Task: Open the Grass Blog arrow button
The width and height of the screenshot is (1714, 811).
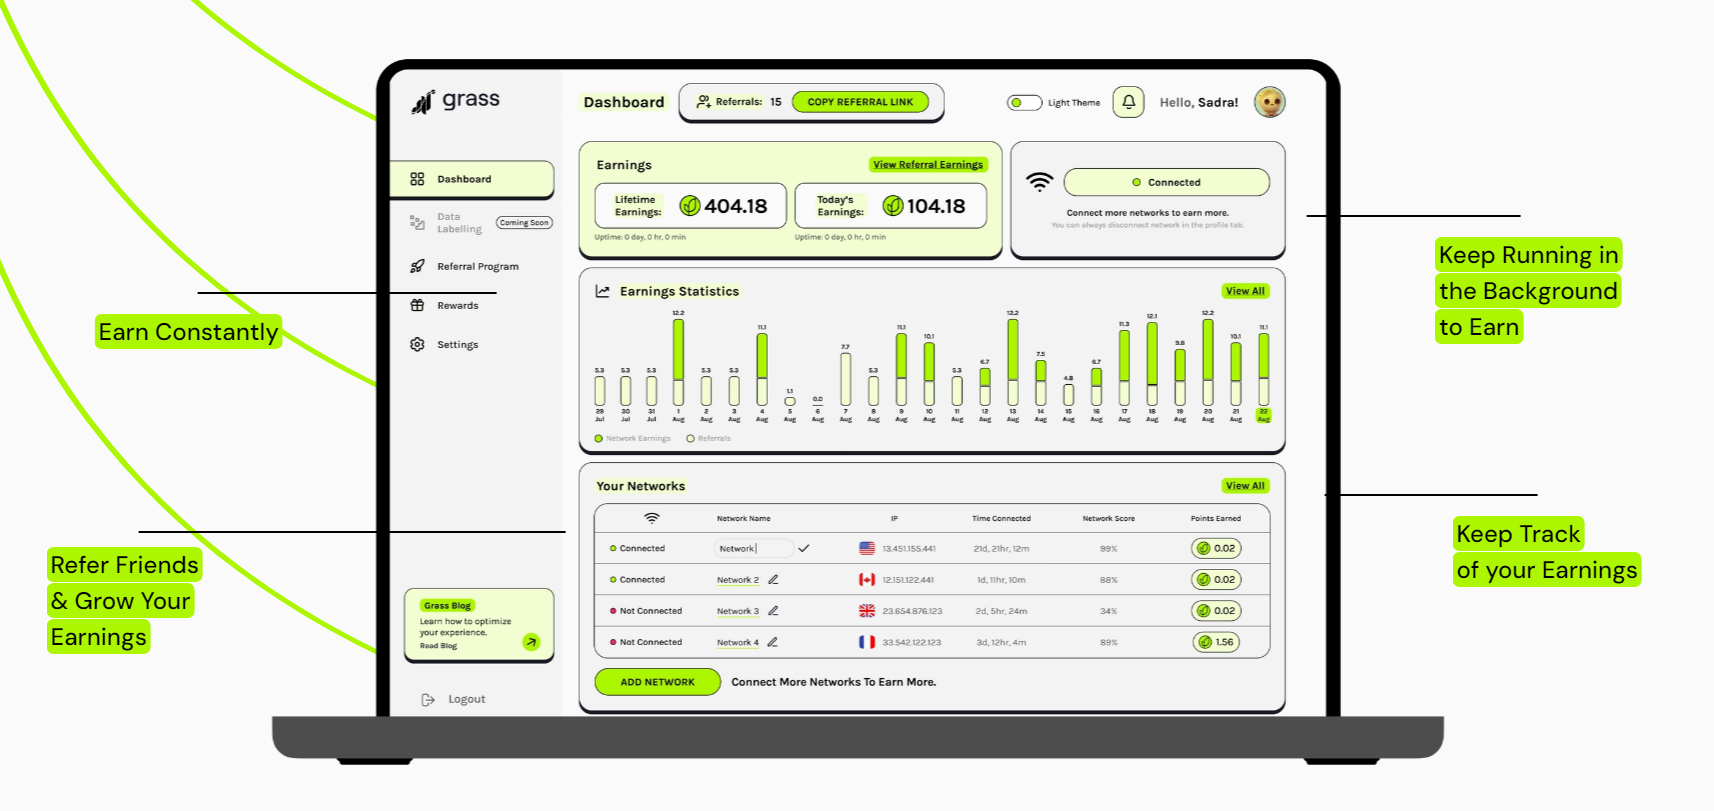Action: (x=531, y=642)
